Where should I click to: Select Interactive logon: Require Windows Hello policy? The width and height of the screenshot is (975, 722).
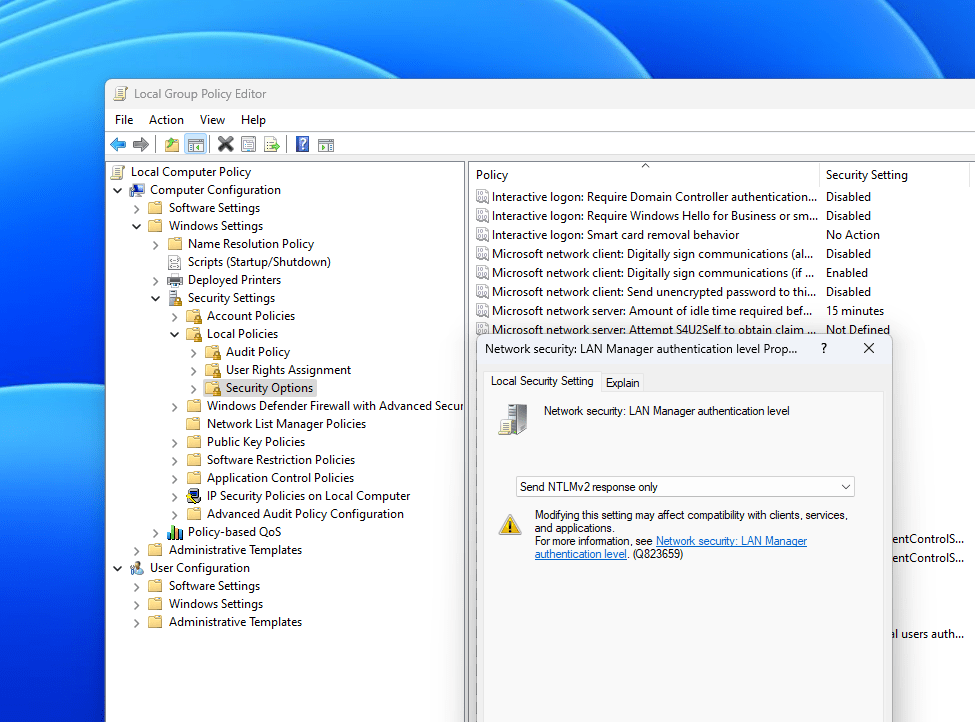click(654, 216)
